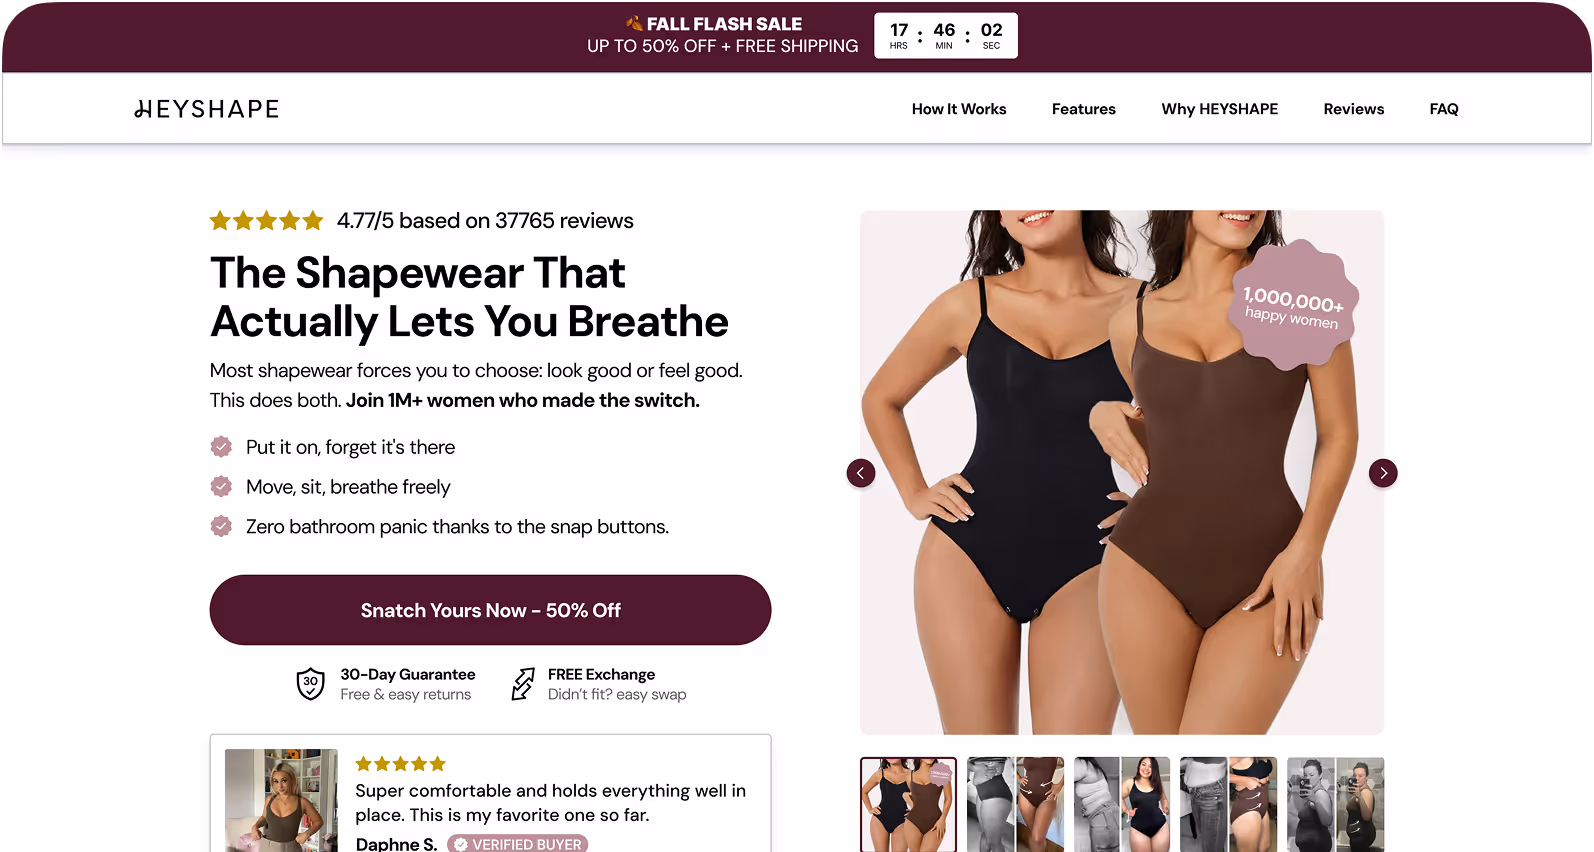
Task: Show the next product image with right arrow
Action: click(1383, 473)
